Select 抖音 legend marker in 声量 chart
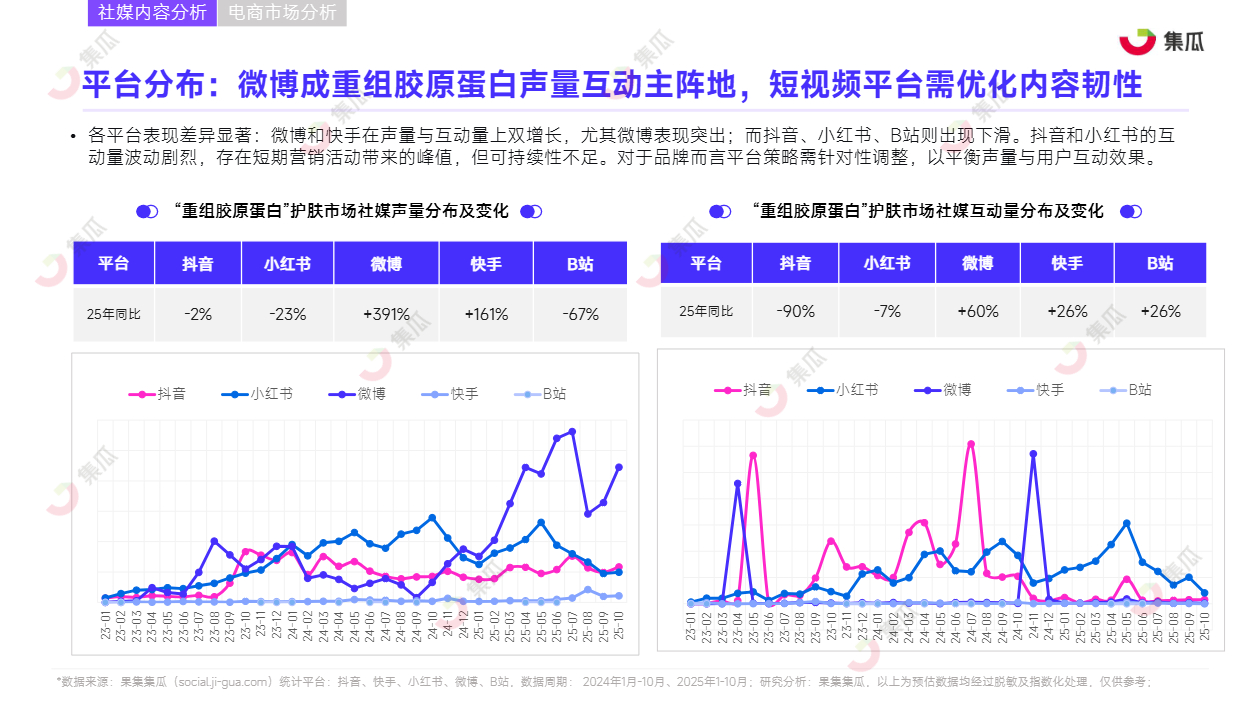This screenshot has width=1250, height=703. pyautogui.click(x=141, y=394)
